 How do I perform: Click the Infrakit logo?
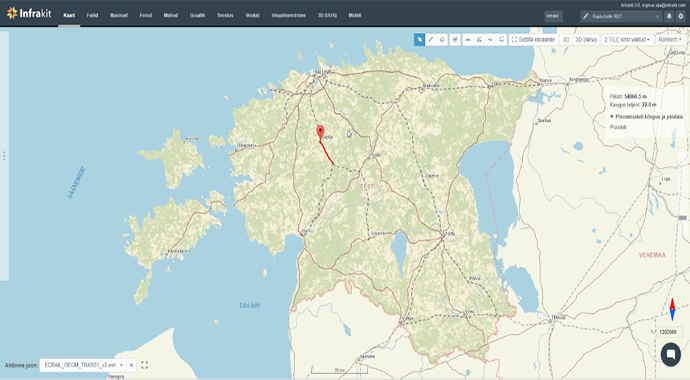pos(29,13)
